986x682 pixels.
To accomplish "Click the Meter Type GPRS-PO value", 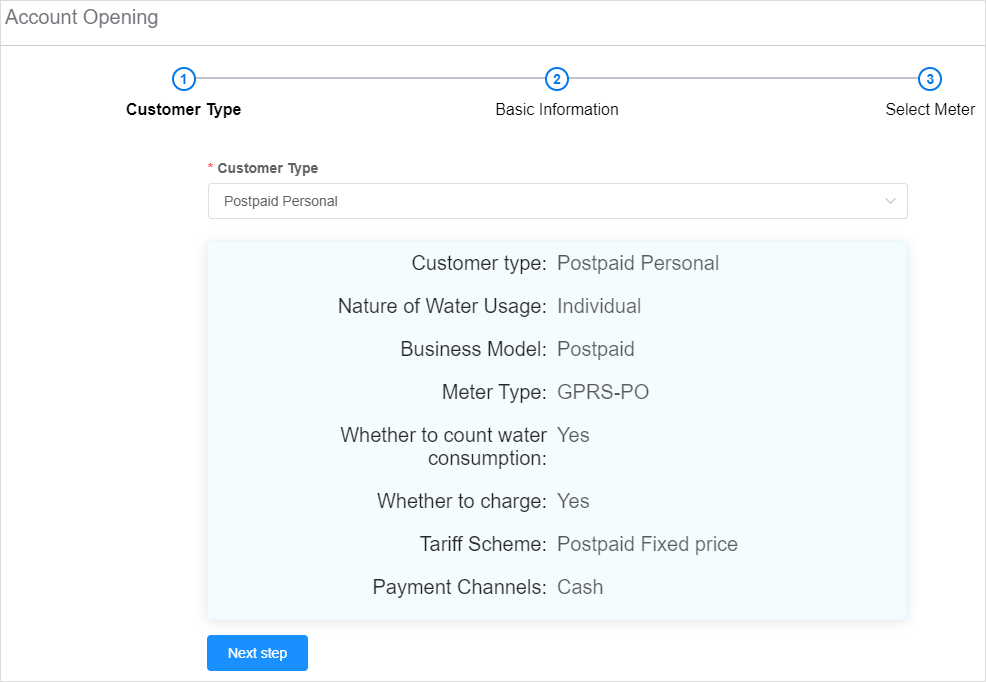I will click(603, 392).
